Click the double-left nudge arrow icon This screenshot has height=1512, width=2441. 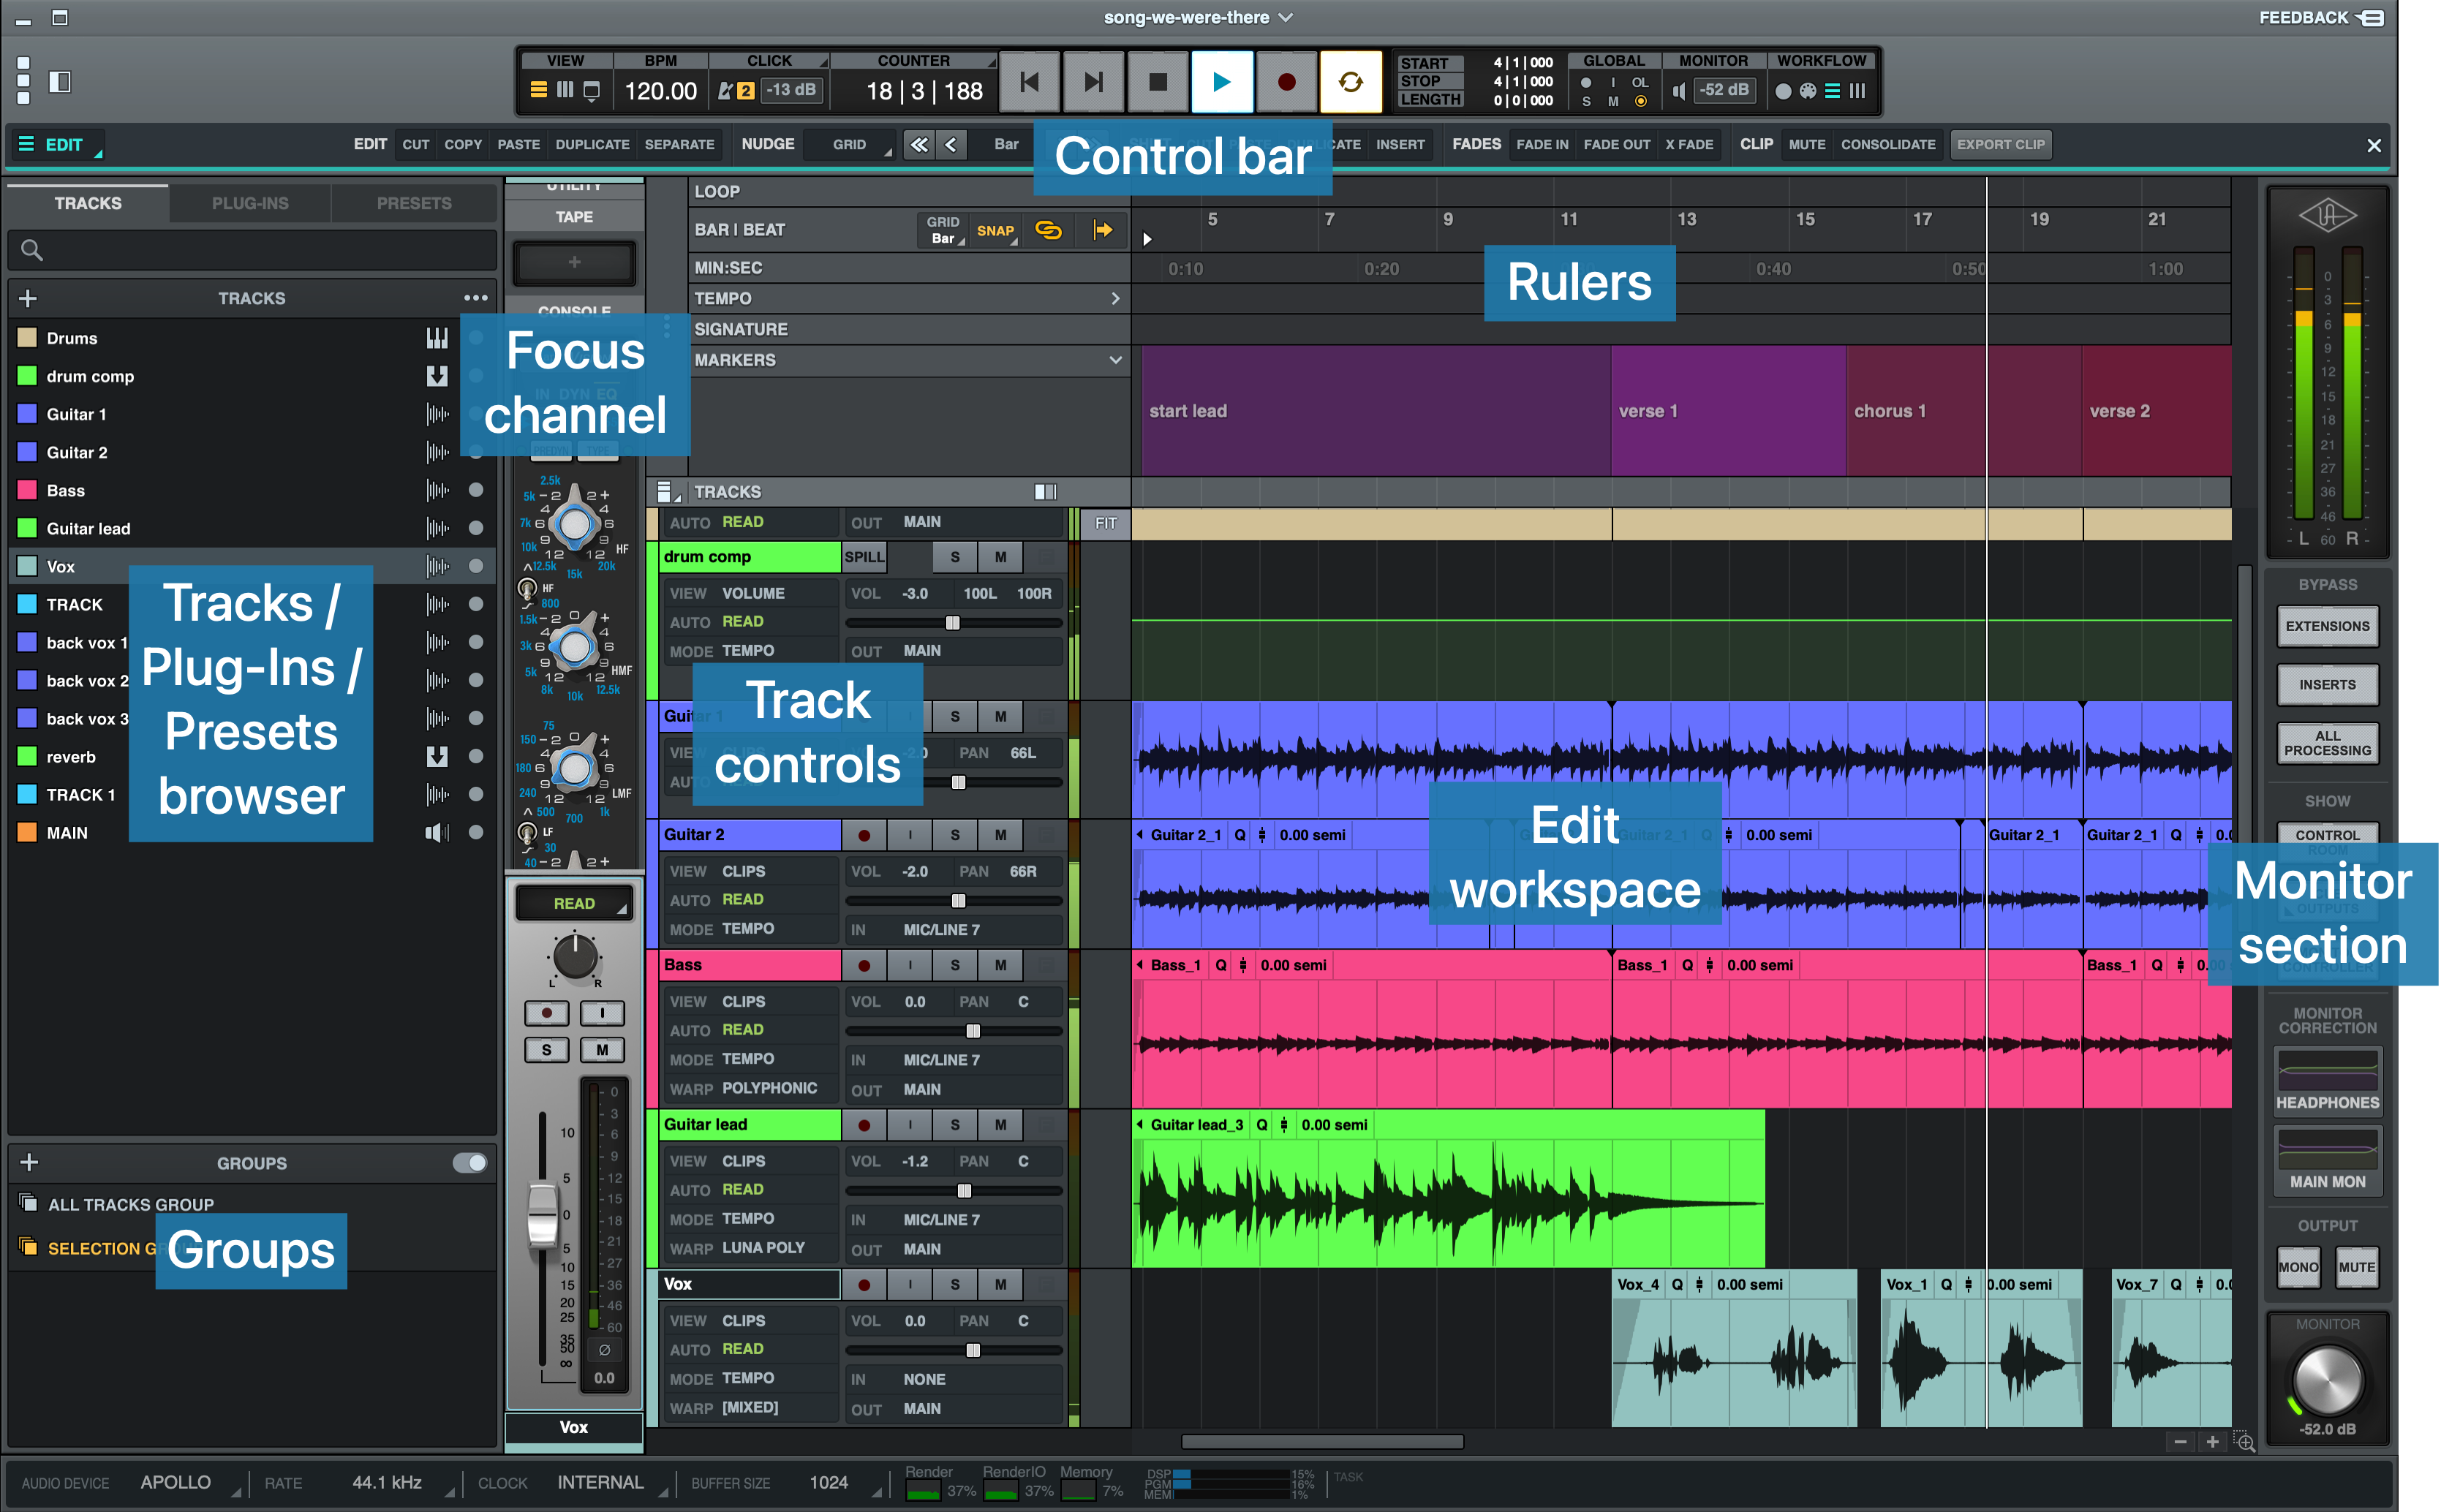pos(918,145)
